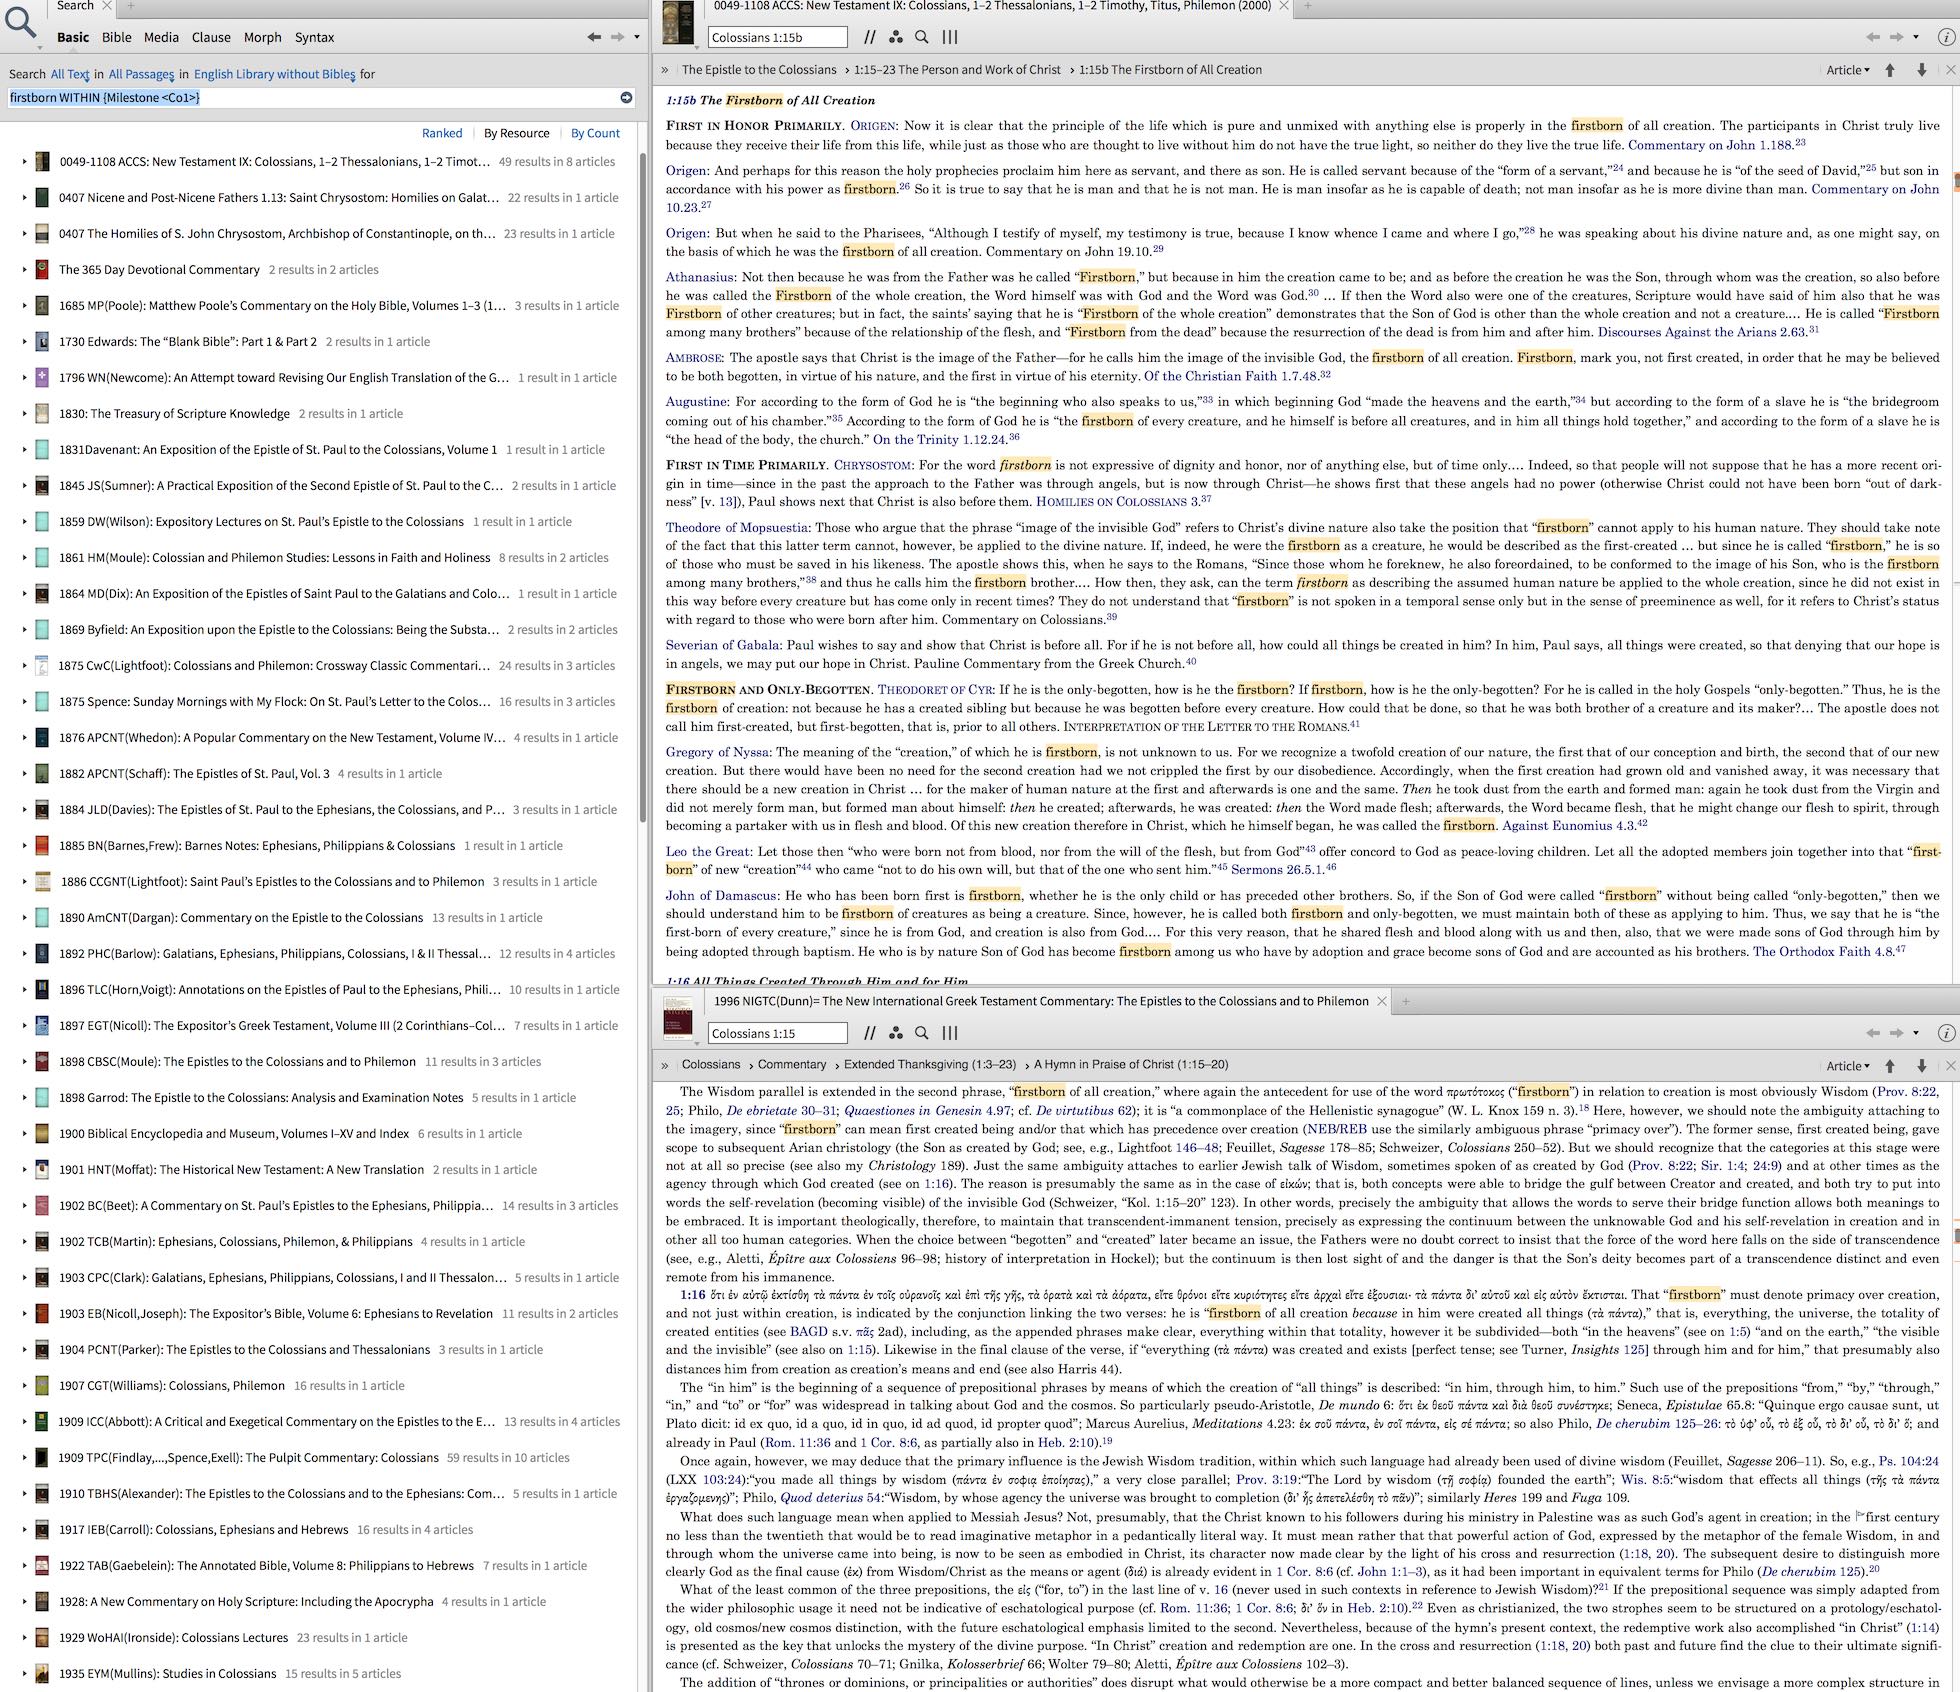Viewport: 1960px width, 1692px height.
Task: Show resource info for the ACCS panel
Action: 1946,37
